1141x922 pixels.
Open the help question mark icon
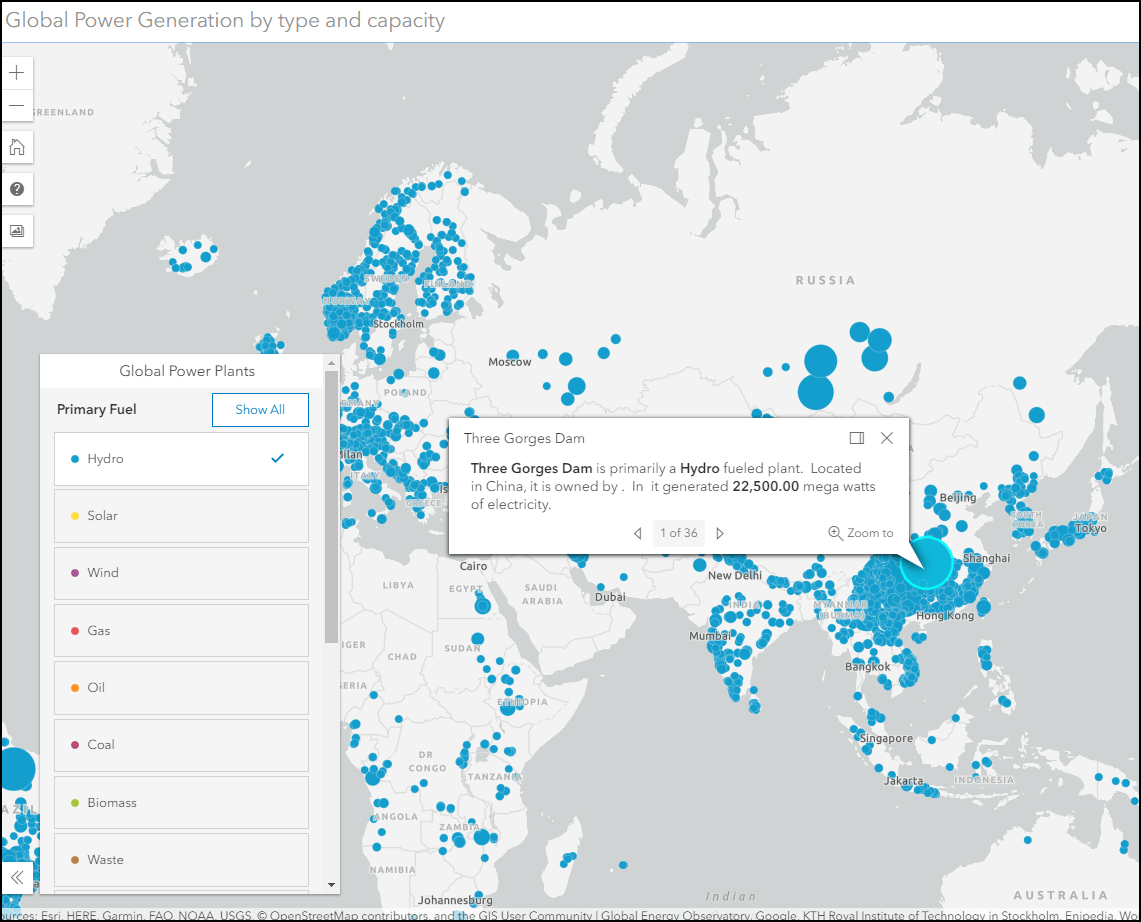tap(17, 189)
